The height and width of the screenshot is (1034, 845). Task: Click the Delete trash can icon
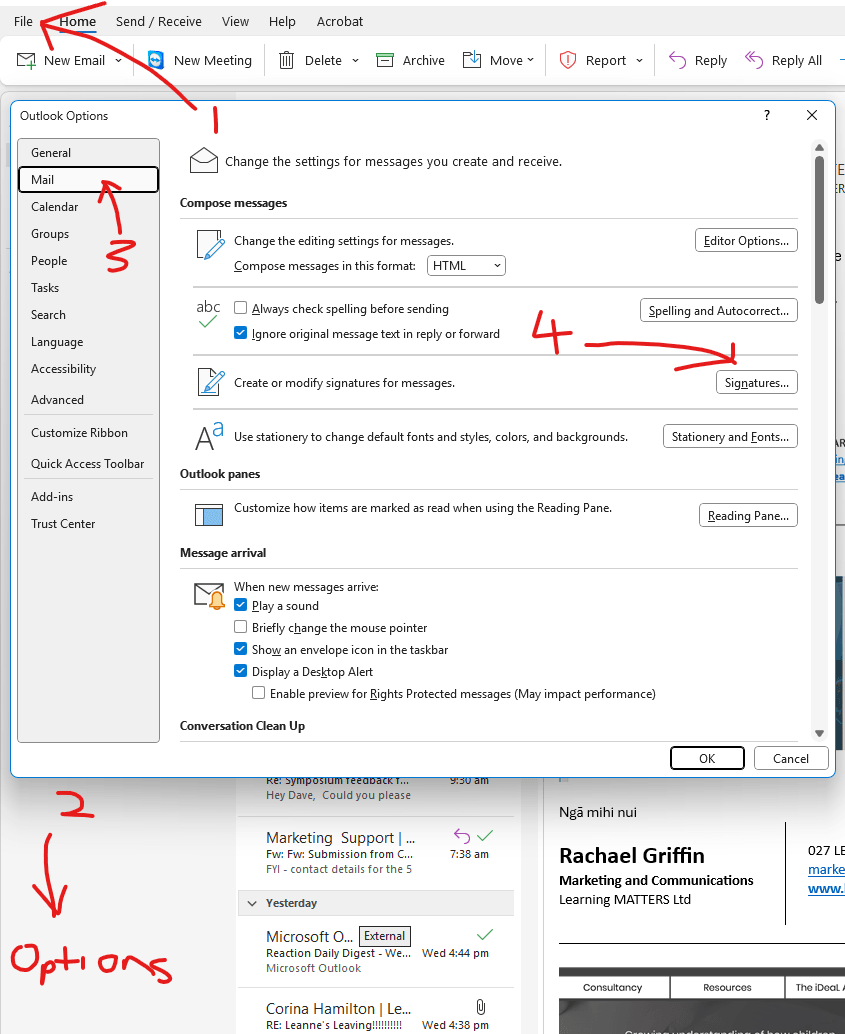click(286, 61)
